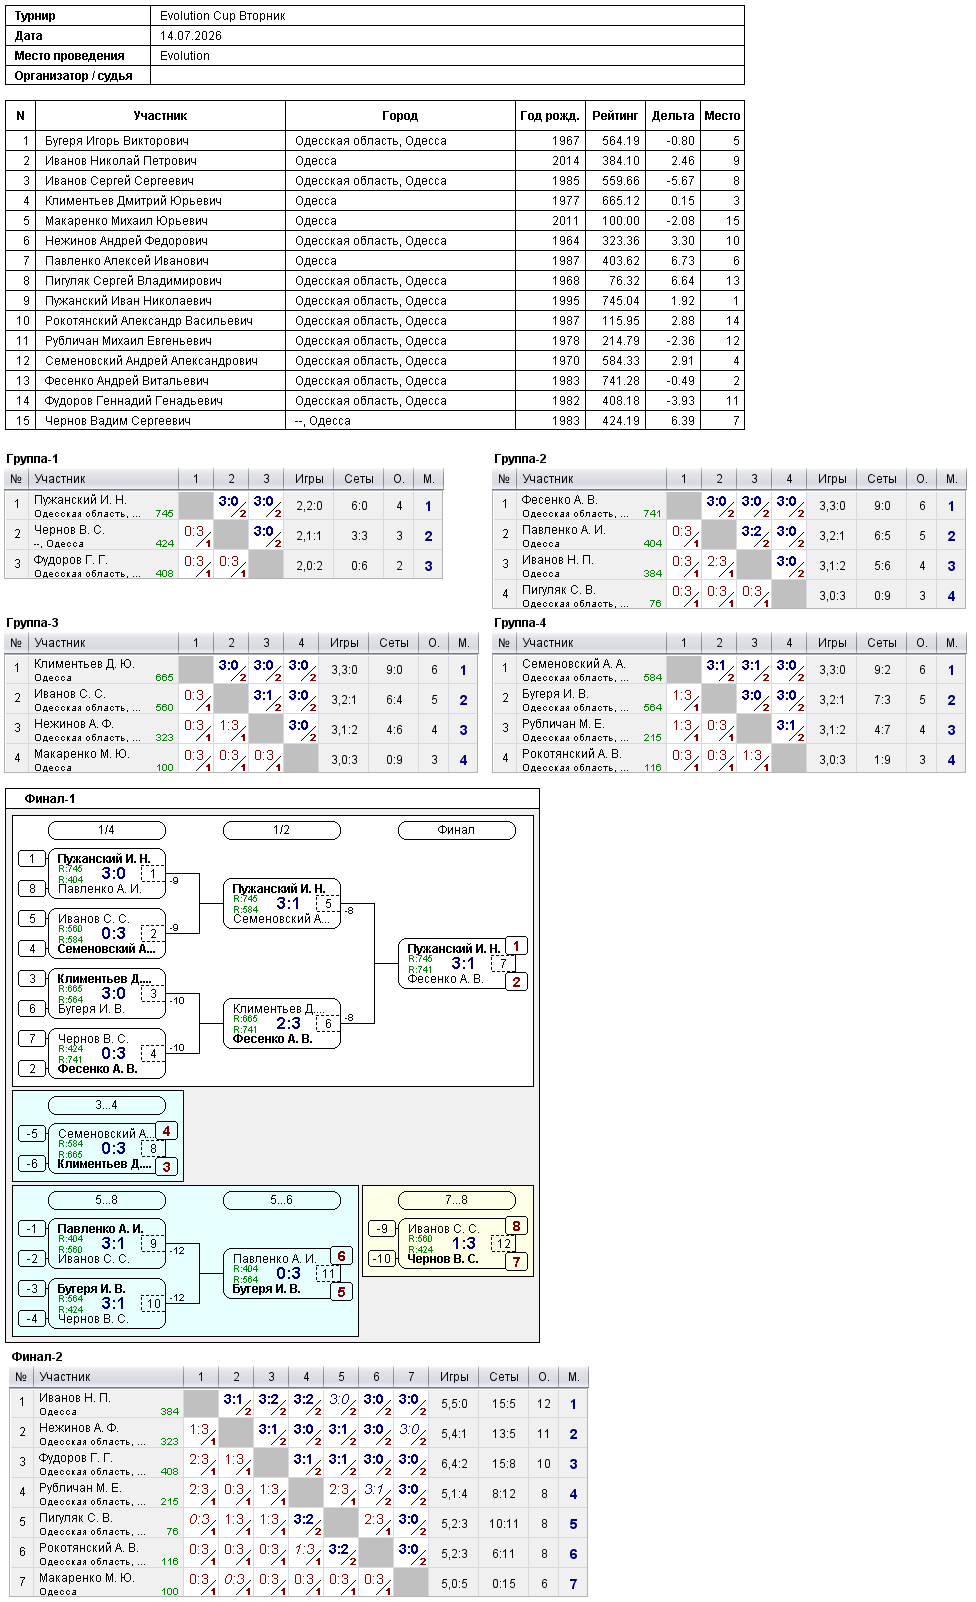The width and height of the screenshot is (976, 1602).
Task: Click the Рейтинг column header
Action: [615, 116]
